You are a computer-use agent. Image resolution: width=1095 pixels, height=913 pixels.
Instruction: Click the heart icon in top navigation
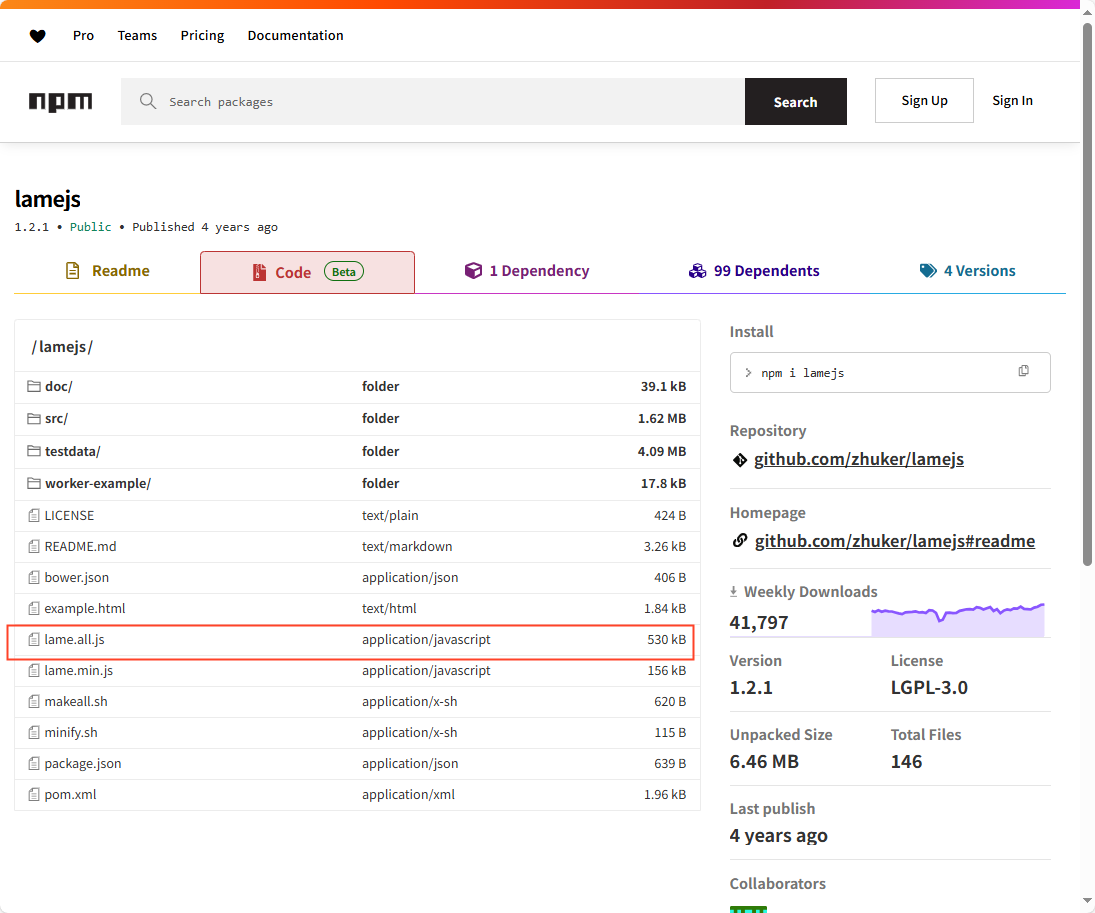[38, 36]
